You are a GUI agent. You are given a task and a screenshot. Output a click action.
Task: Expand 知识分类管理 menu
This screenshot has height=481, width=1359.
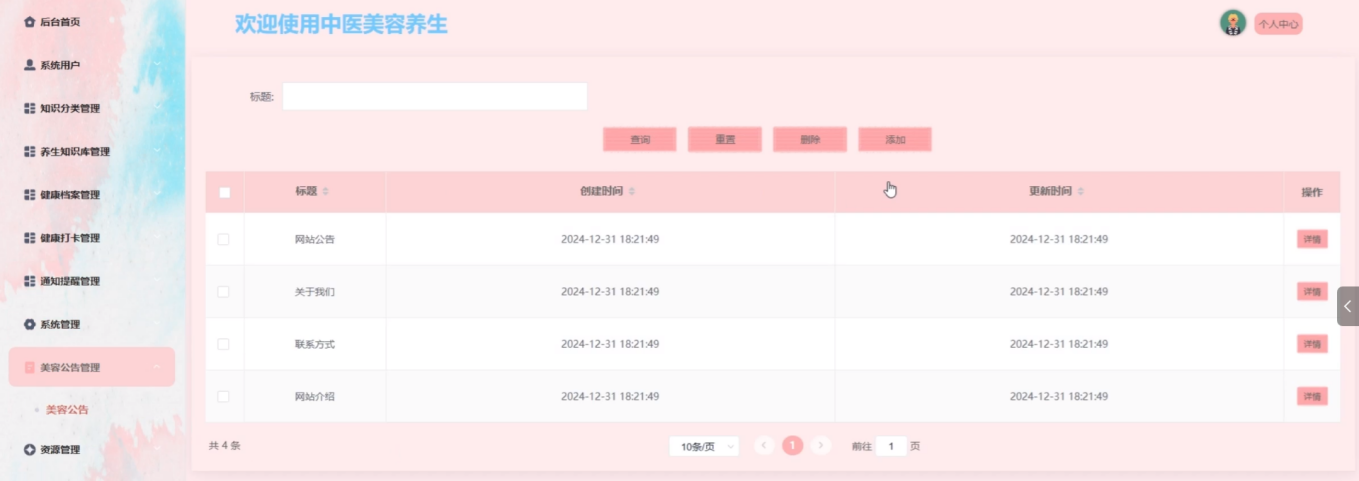[92, 108]
